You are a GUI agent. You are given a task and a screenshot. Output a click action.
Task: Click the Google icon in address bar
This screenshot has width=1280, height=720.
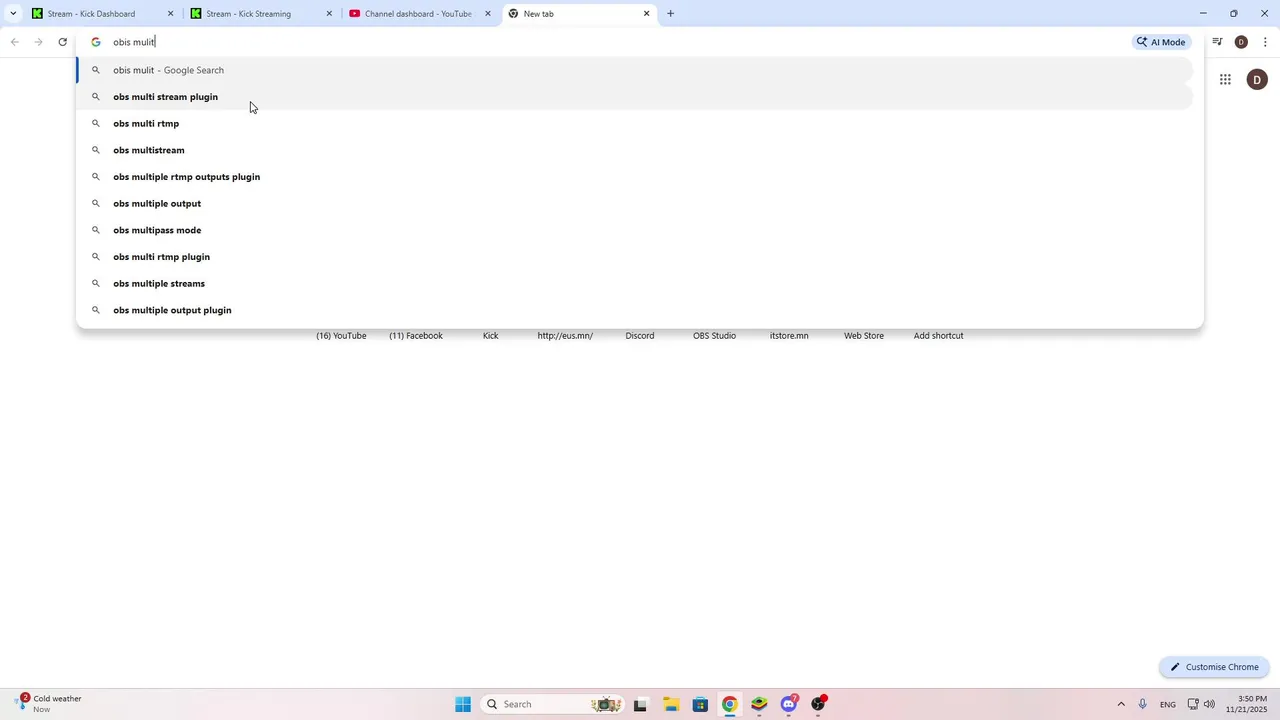[96, 42]
